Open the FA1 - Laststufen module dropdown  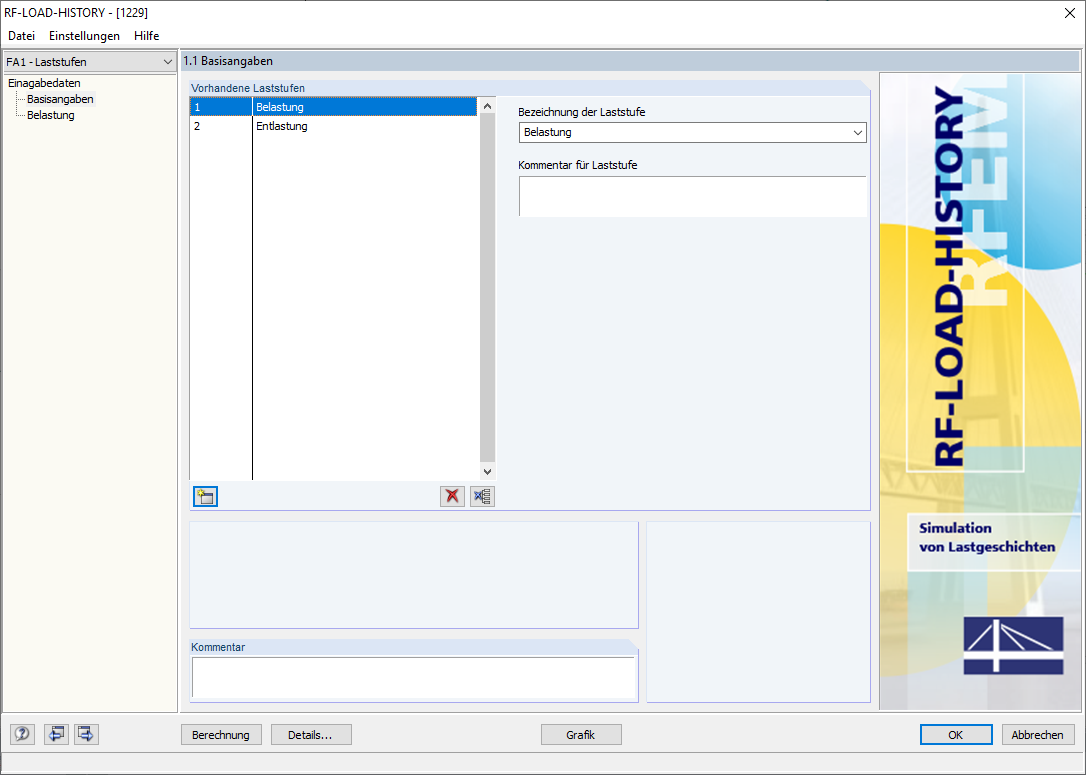170,61
